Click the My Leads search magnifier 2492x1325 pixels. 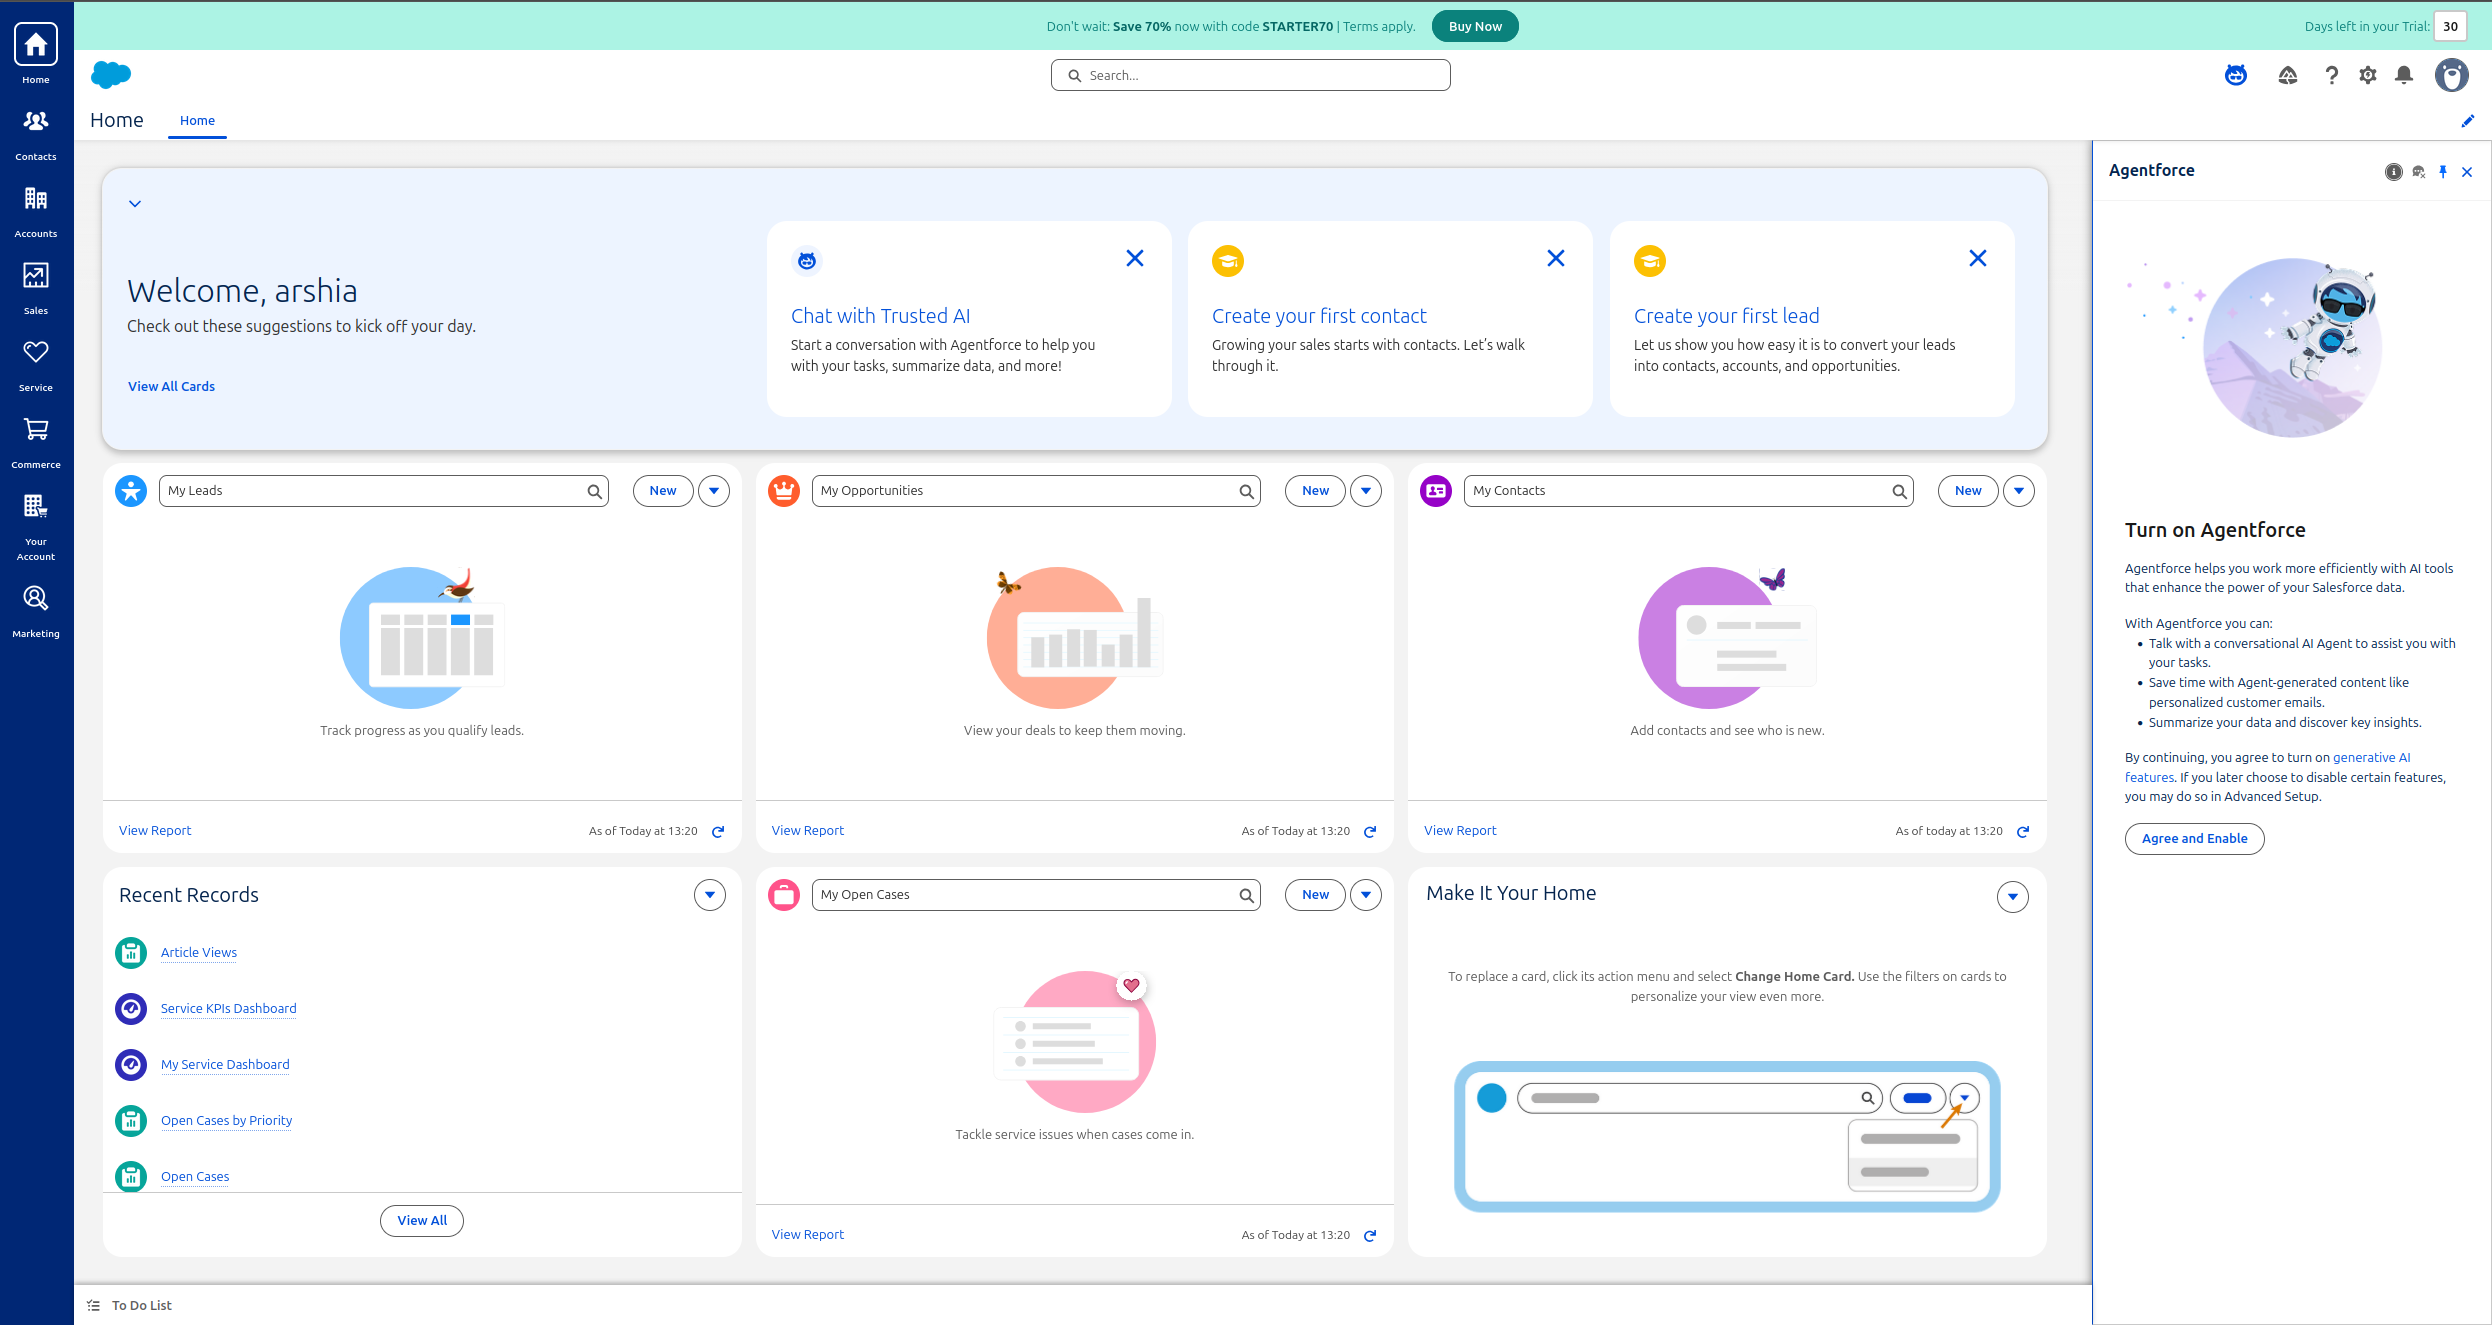tap(595, 491)
